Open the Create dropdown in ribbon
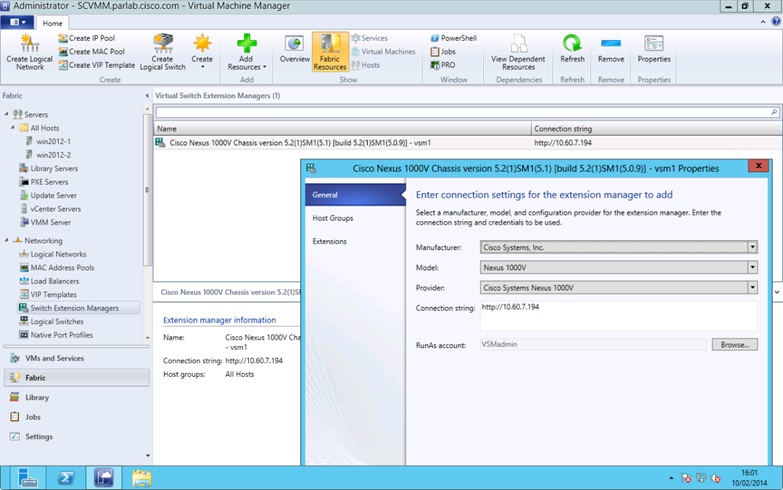783x490 pixels. [202, 52]
